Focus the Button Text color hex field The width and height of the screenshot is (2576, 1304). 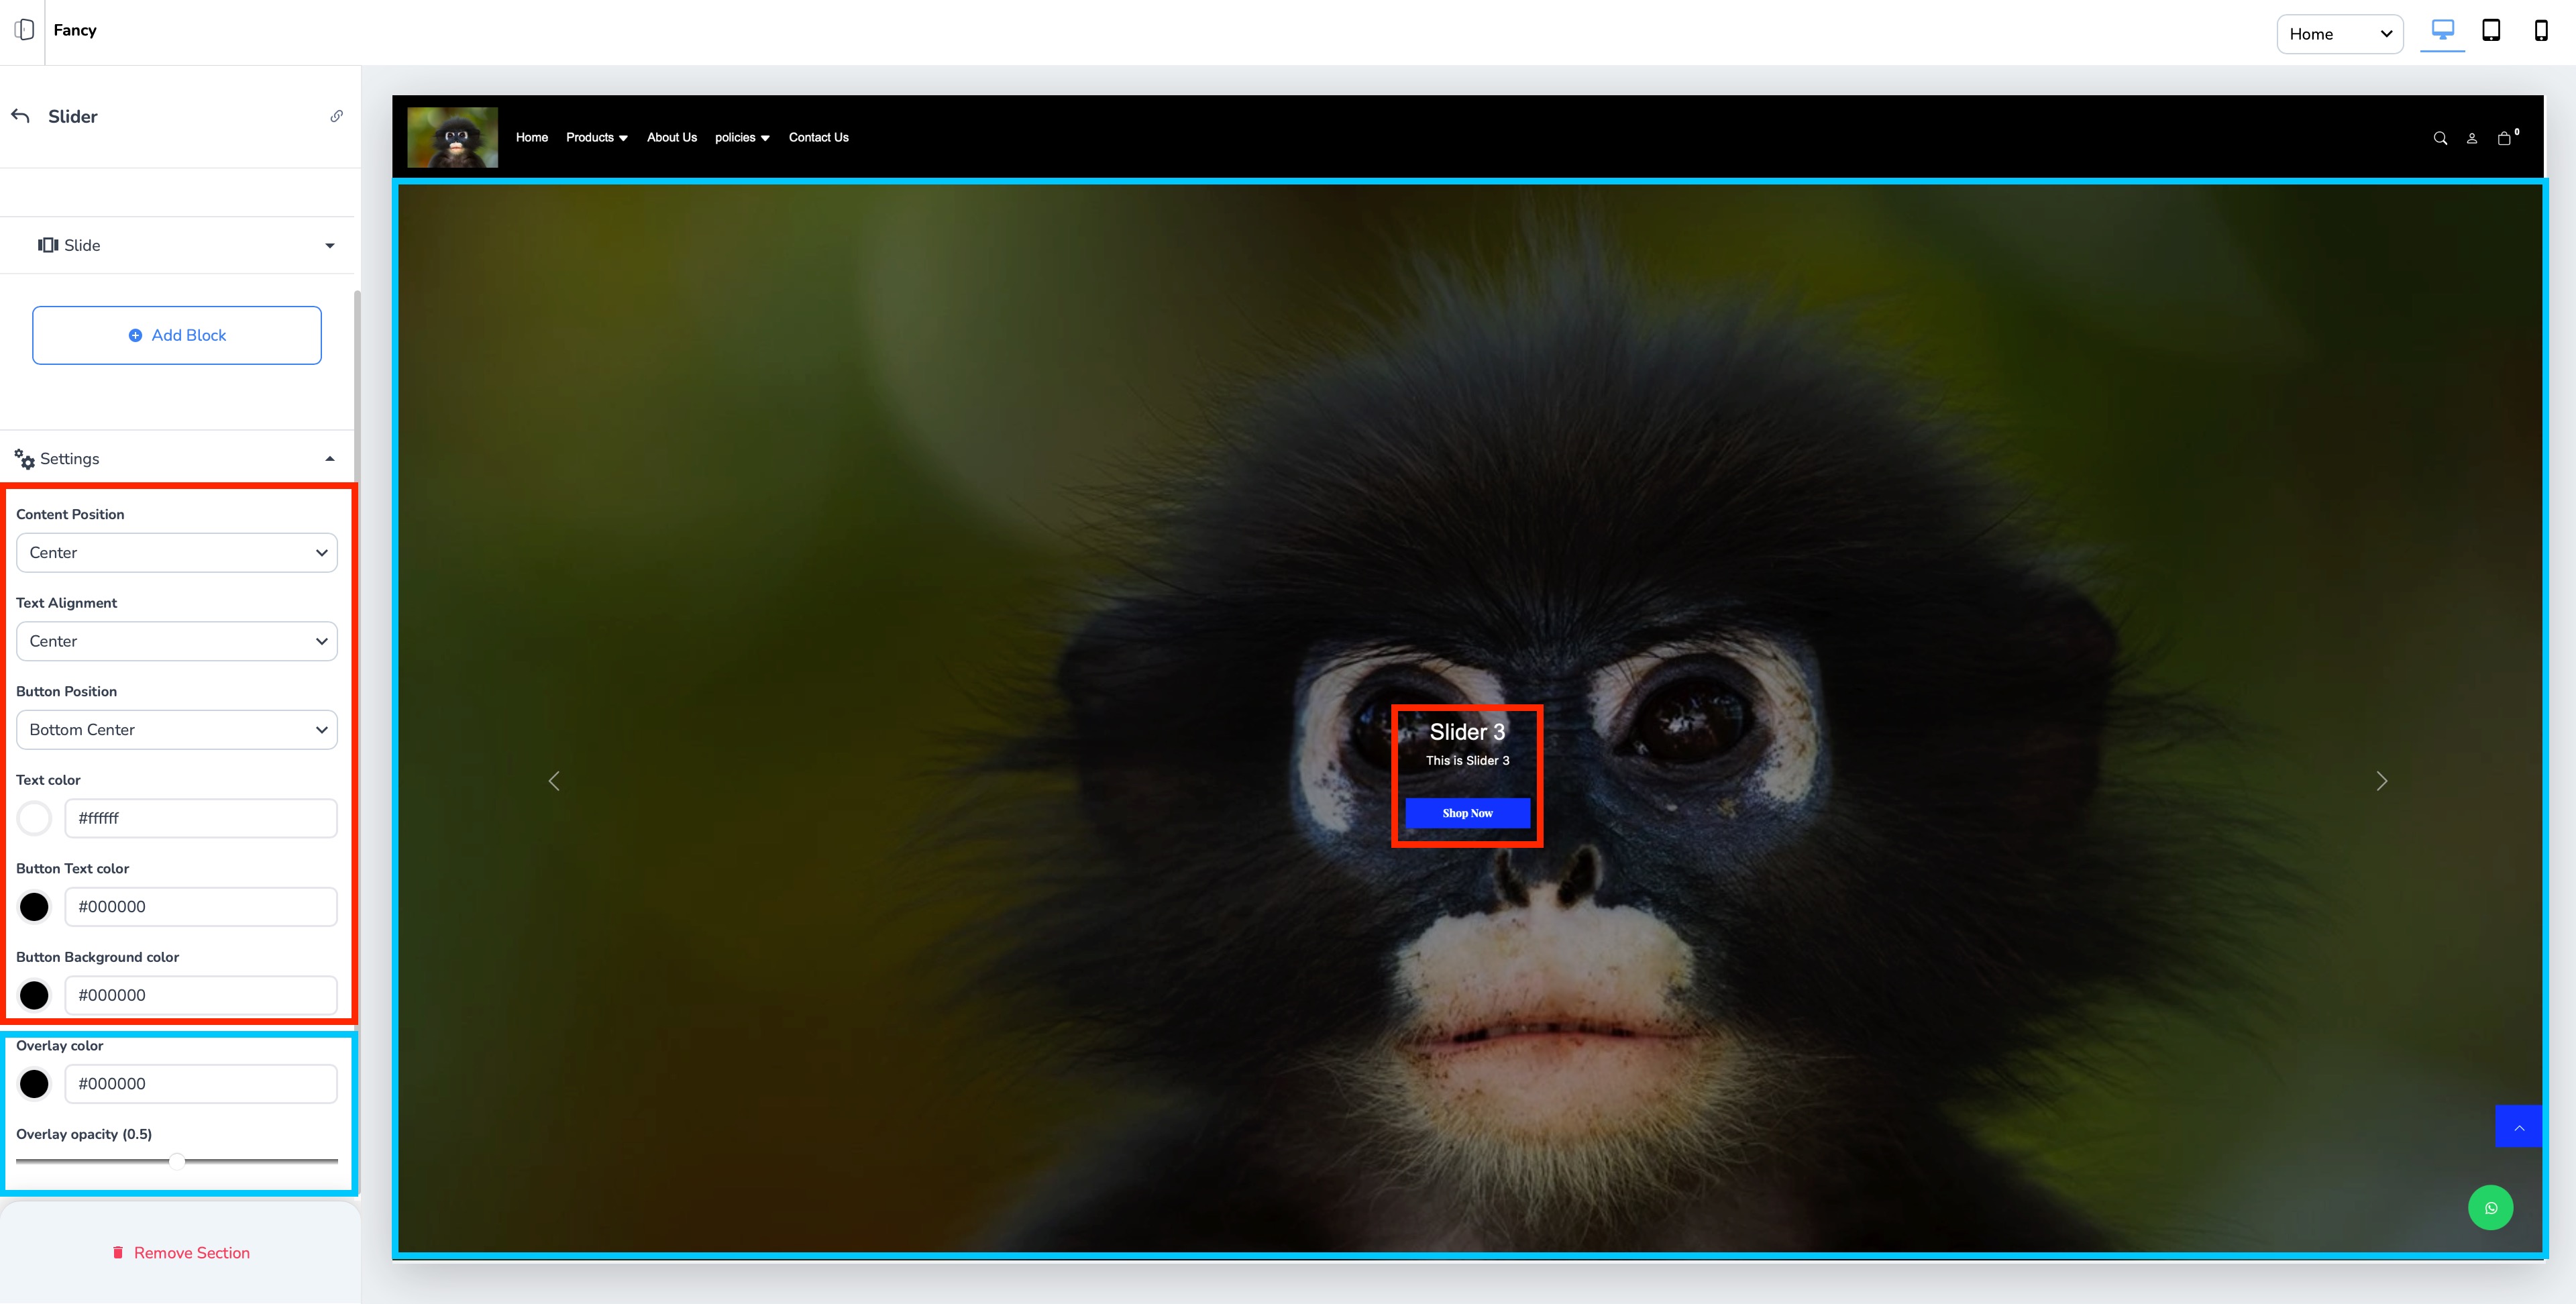point(201,907)
